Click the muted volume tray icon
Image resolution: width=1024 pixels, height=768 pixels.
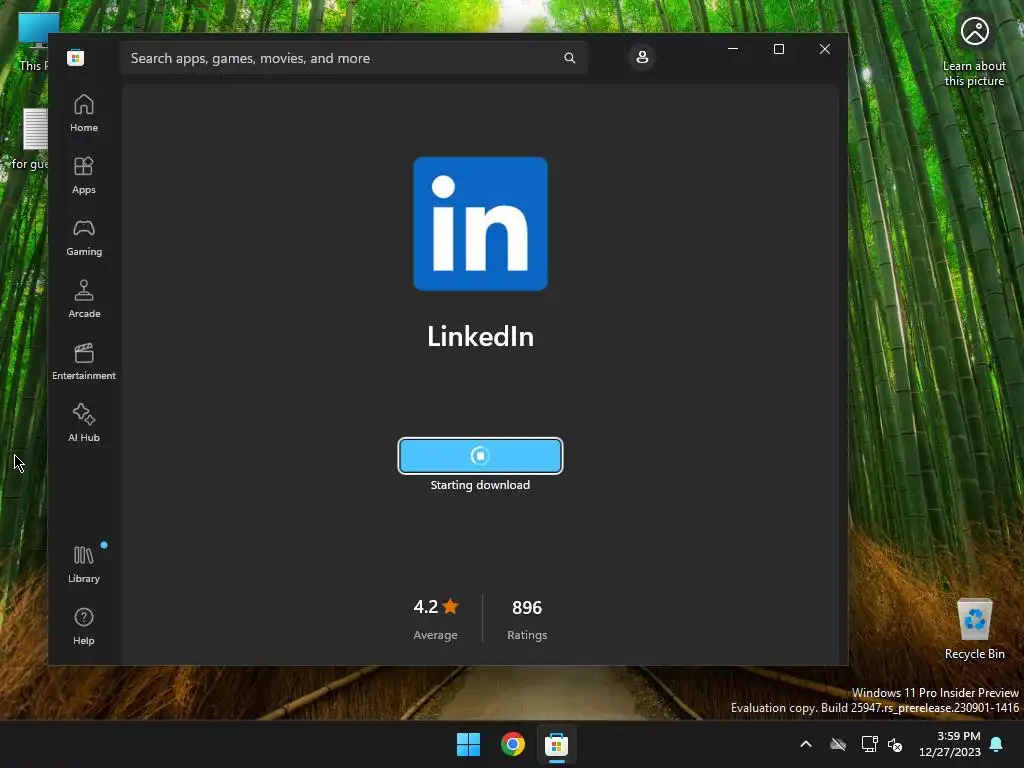pyautogui.click(x=895, y=744)
